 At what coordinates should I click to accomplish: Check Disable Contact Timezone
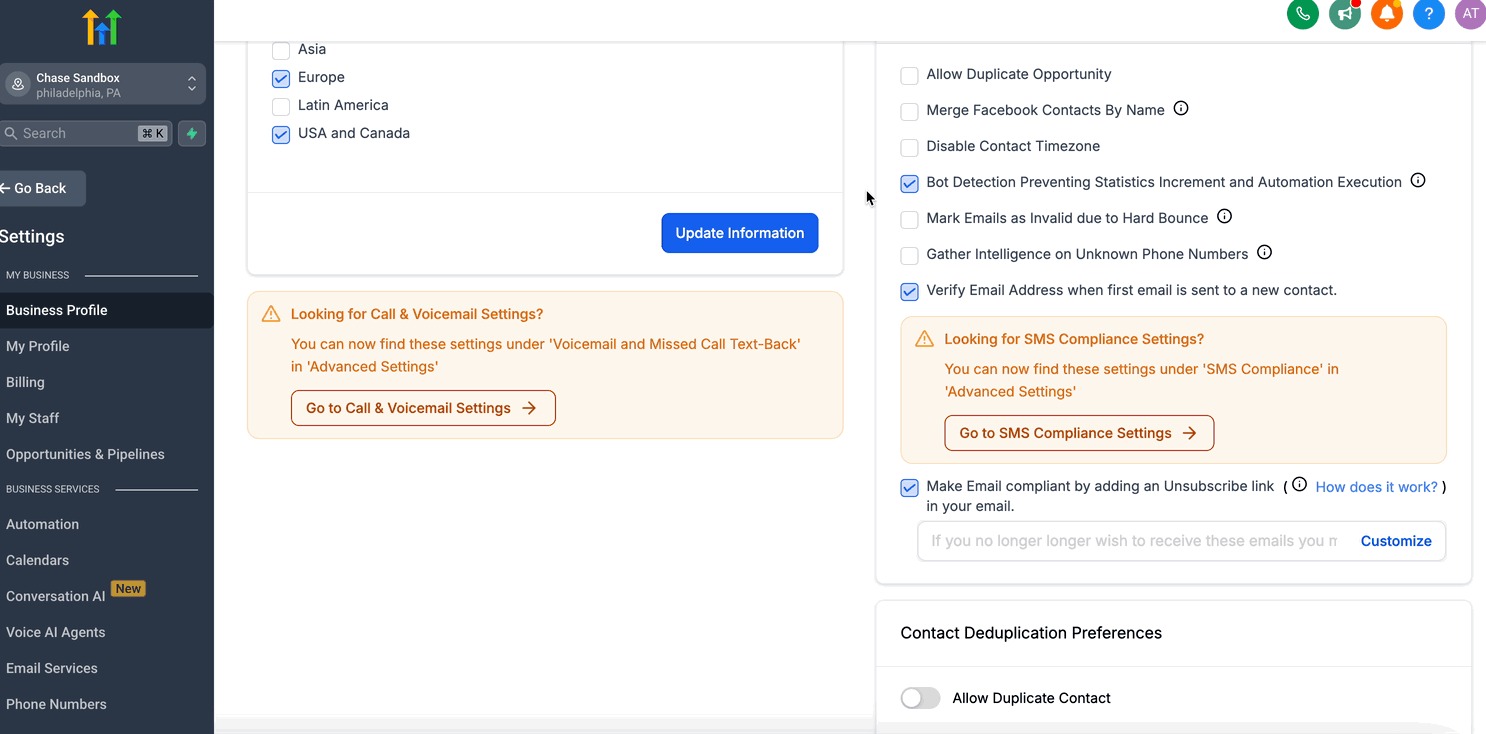click(909, 148)
